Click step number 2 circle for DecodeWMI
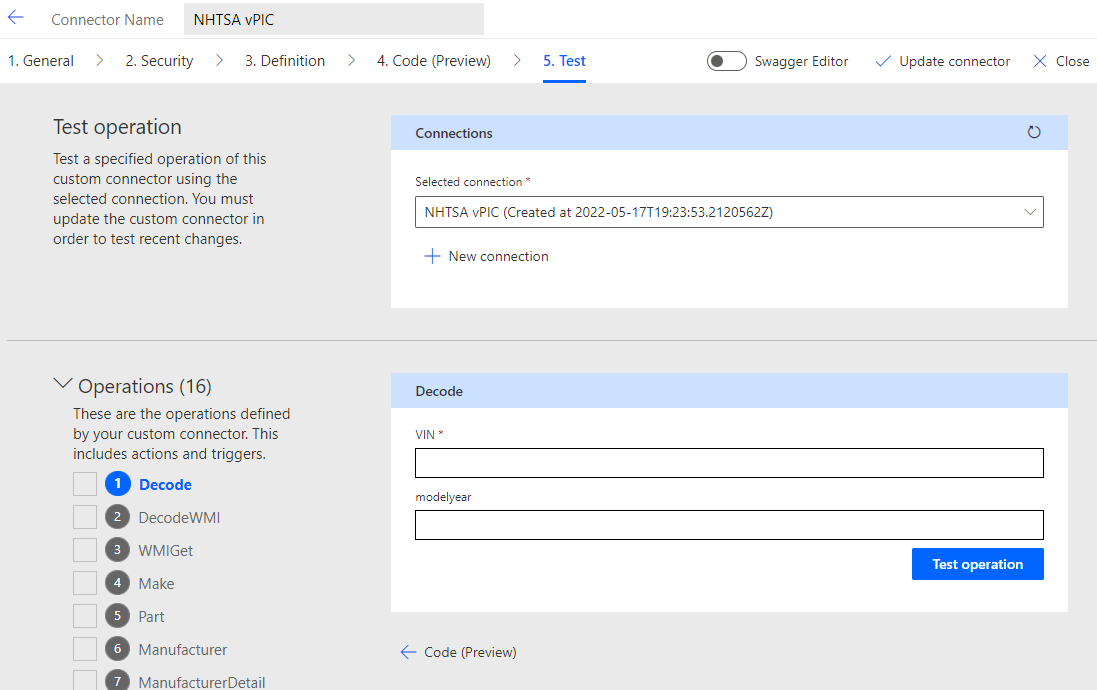Screen dimensions: 1097x690 pyautogui.click(x=118, y=517)
